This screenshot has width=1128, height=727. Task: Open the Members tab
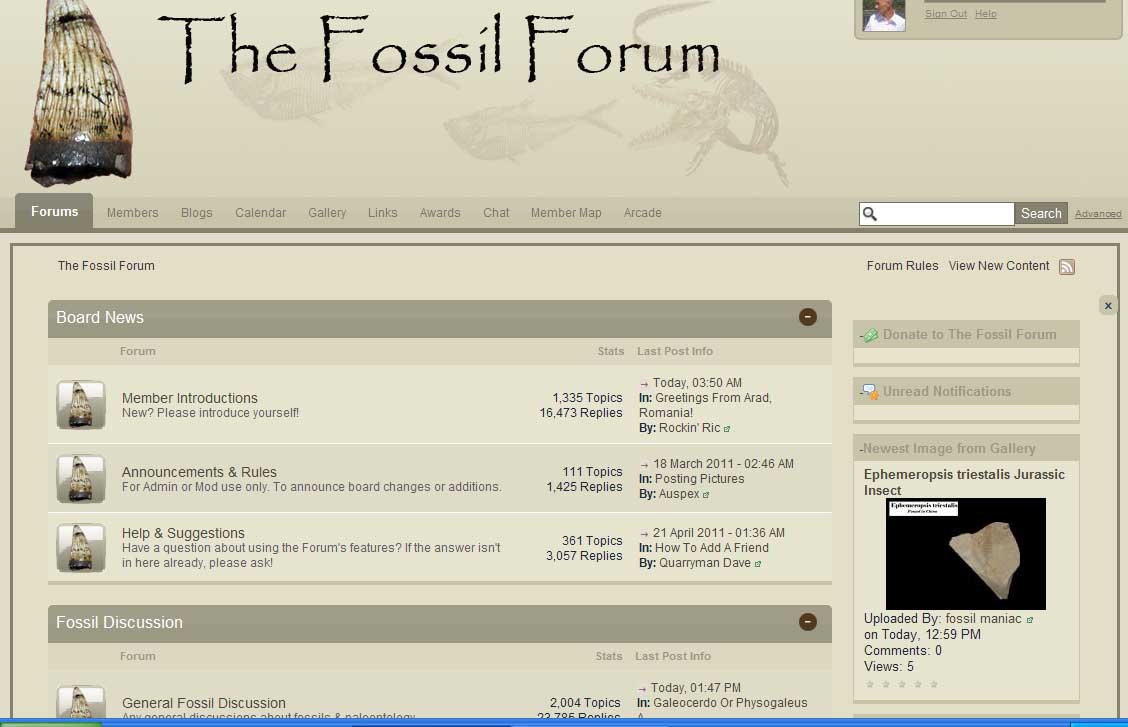pos(132,213)
